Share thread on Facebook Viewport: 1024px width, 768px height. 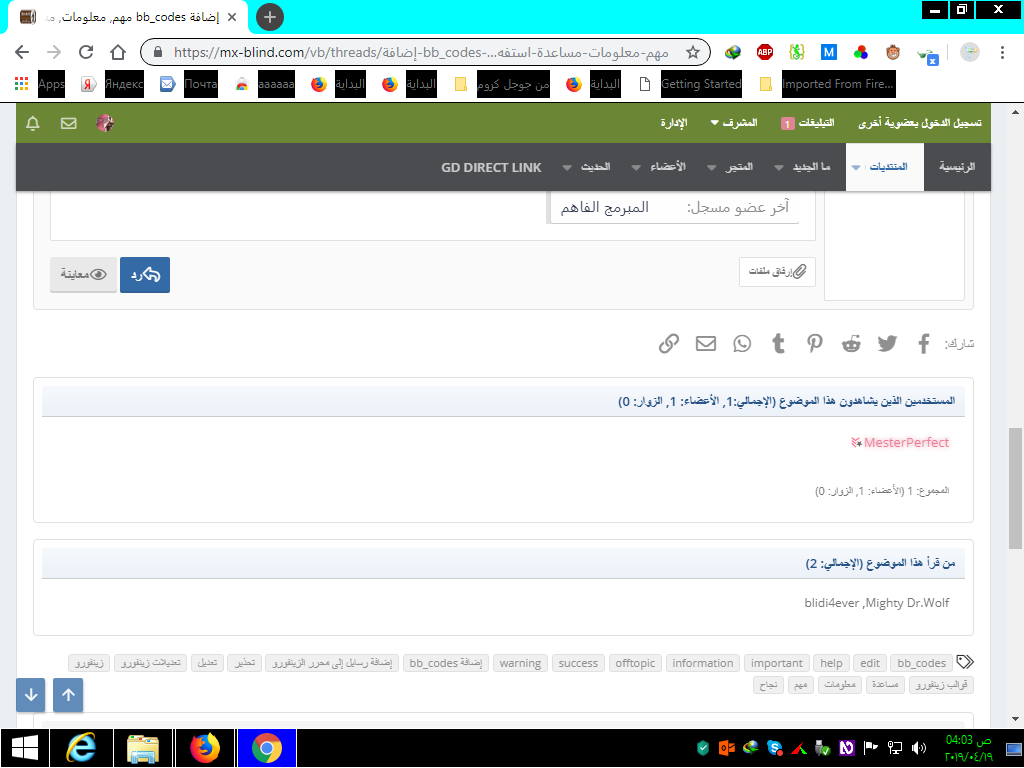pyautogui.click(x=924, y=344)
